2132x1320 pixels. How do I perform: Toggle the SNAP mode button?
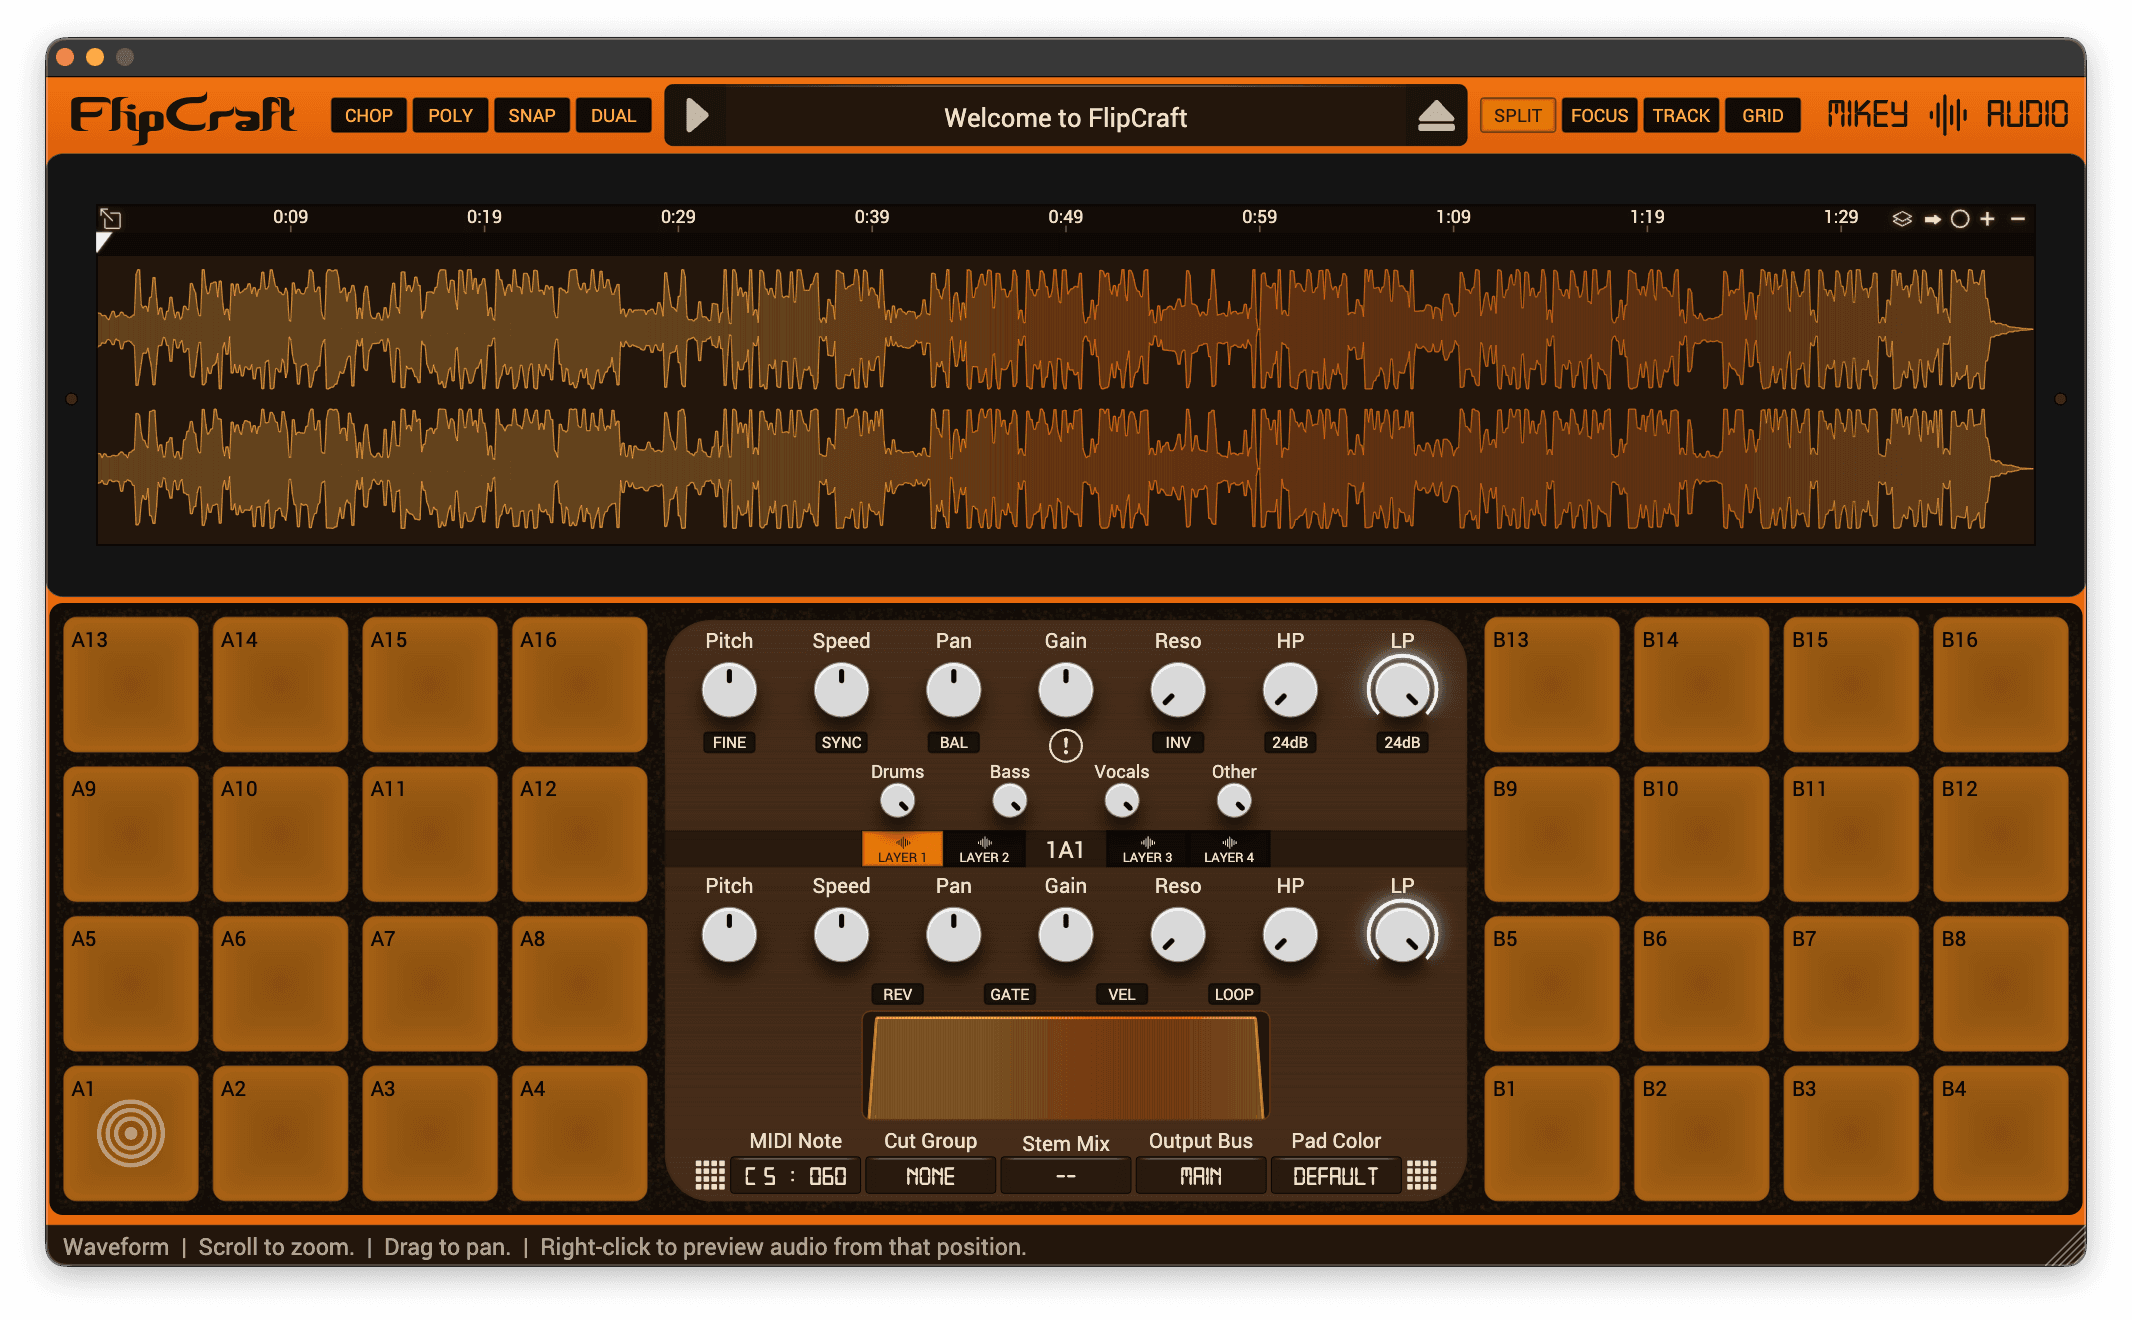[x=531, y=116]
